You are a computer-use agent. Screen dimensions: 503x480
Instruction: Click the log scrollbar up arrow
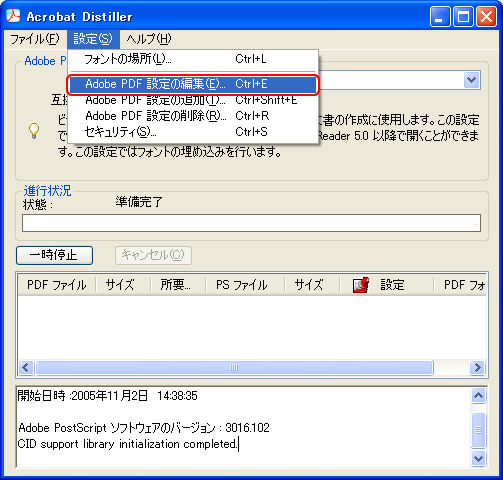pos(479,396)
